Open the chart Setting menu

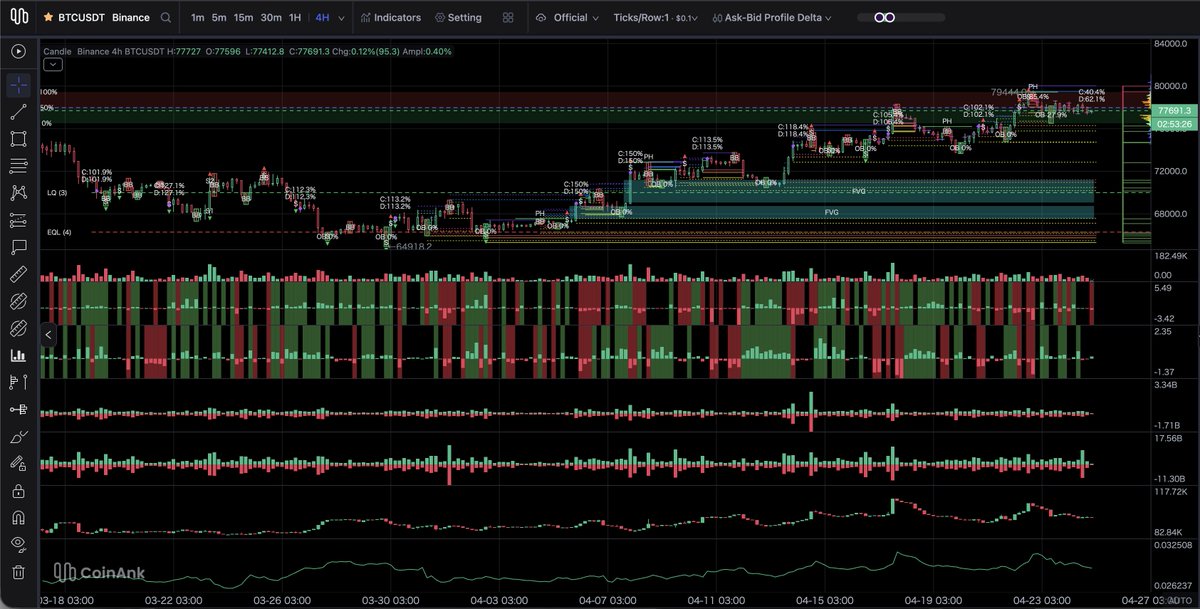(458, 18)
